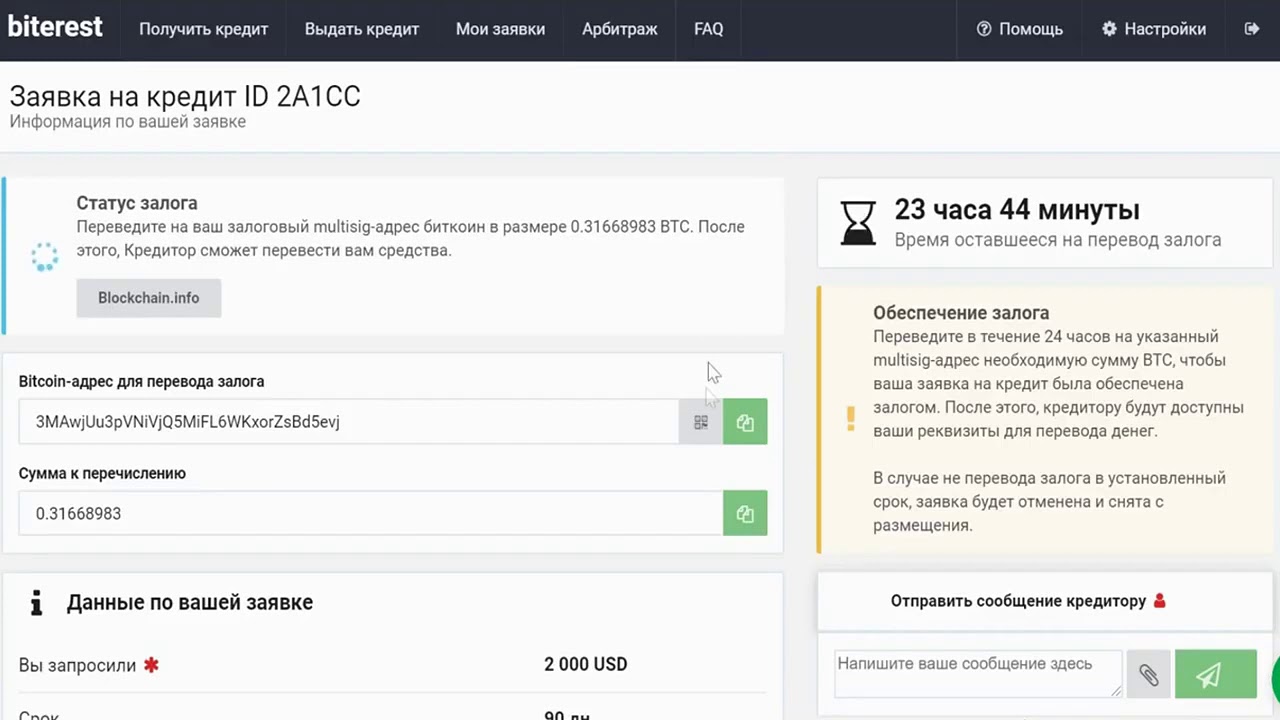The height and width of the screenshot is (720, 1280).
Task: Click the Обеспечение залога heading
Action: point(961,312)
